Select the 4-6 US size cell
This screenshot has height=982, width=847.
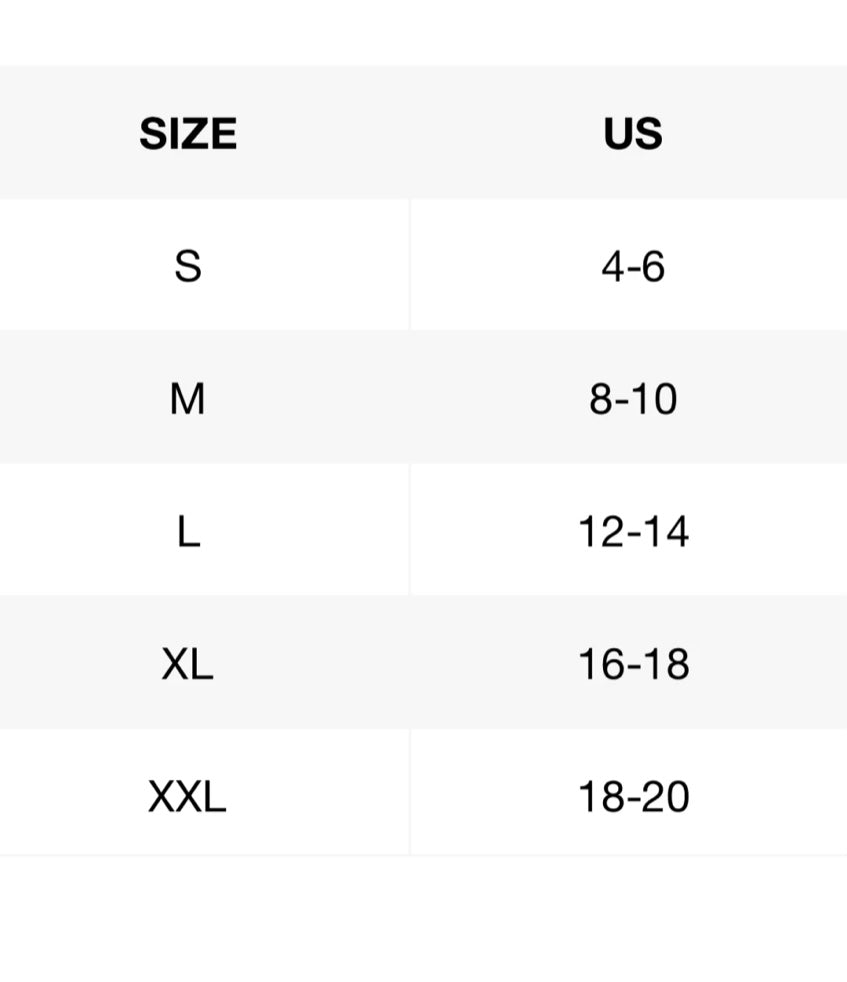click(x=629, y=264)
